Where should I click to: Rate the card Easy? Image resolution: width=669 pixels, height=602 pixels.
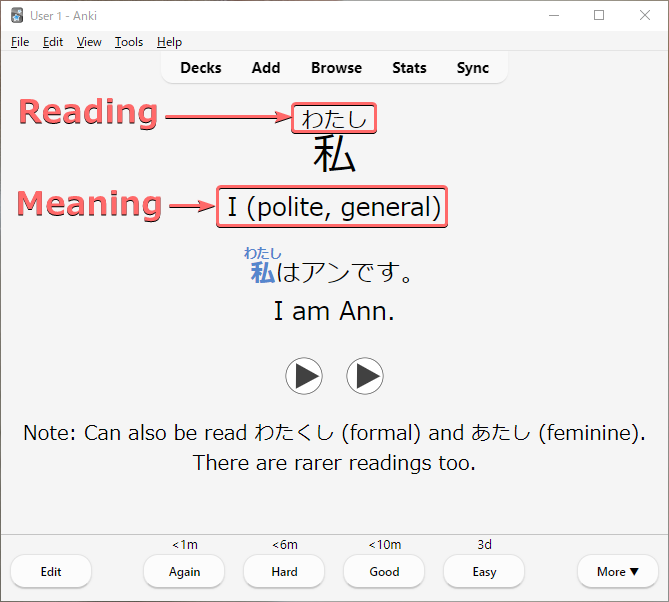(x=484, y=571)
